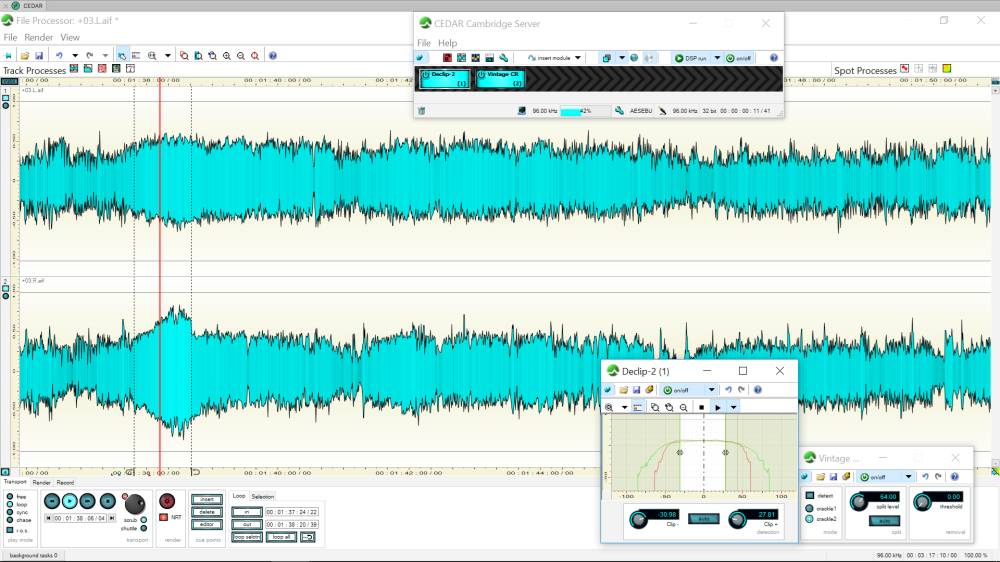Select the scrub radio option

click(144, 520)
